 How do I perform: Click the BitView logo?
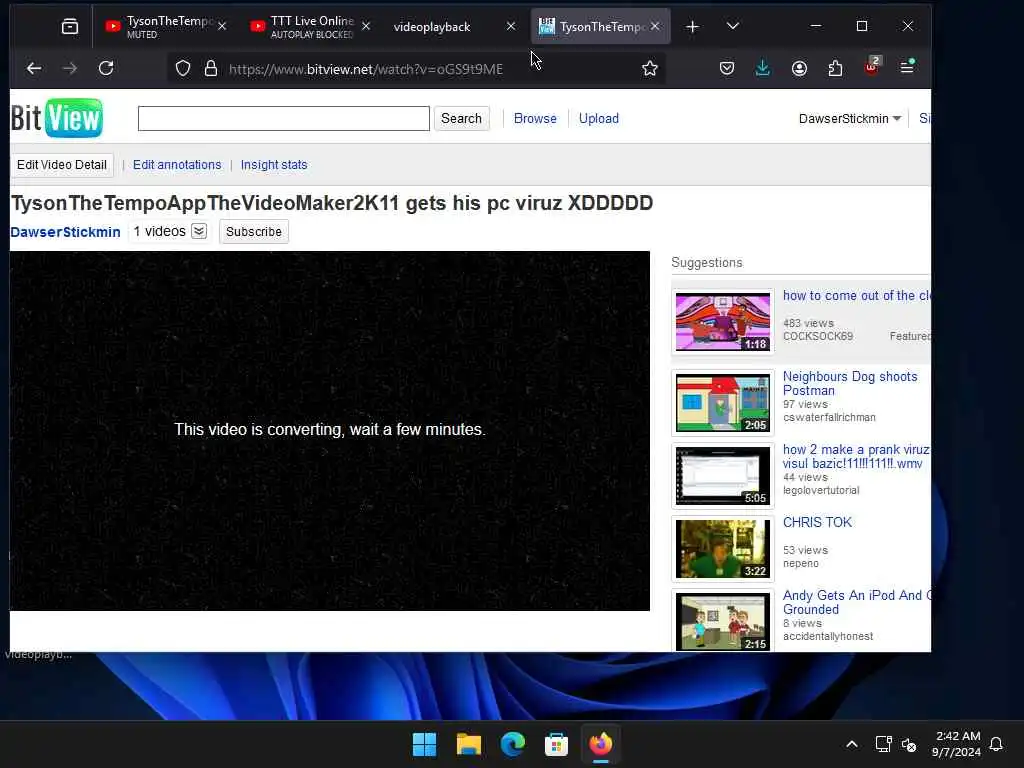[57, 118]
